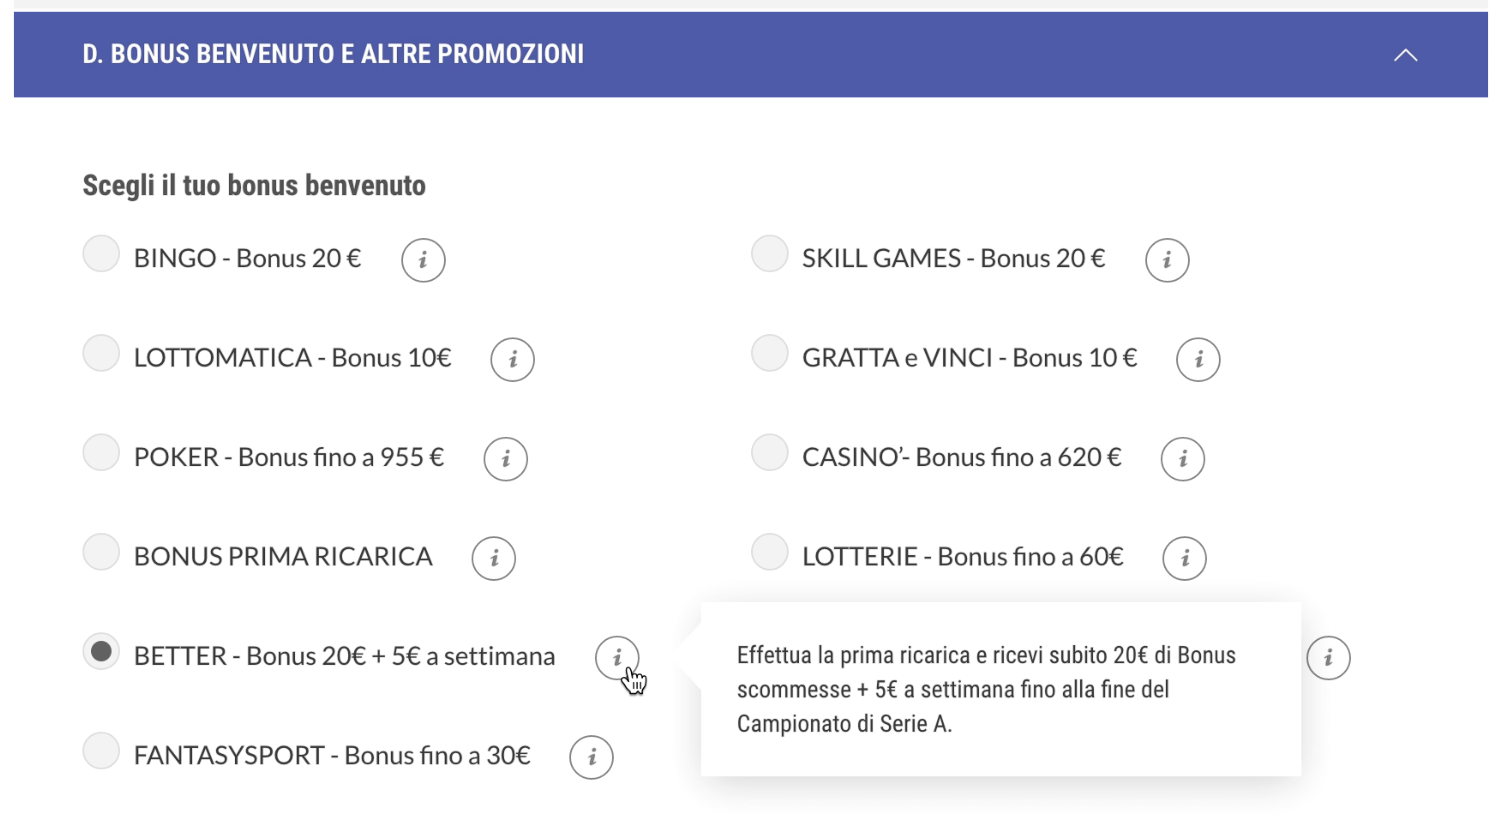Click BONUS PRIMA RICARICA info icon
This screenshot has height=814, width=1506.
pos(493,558)
